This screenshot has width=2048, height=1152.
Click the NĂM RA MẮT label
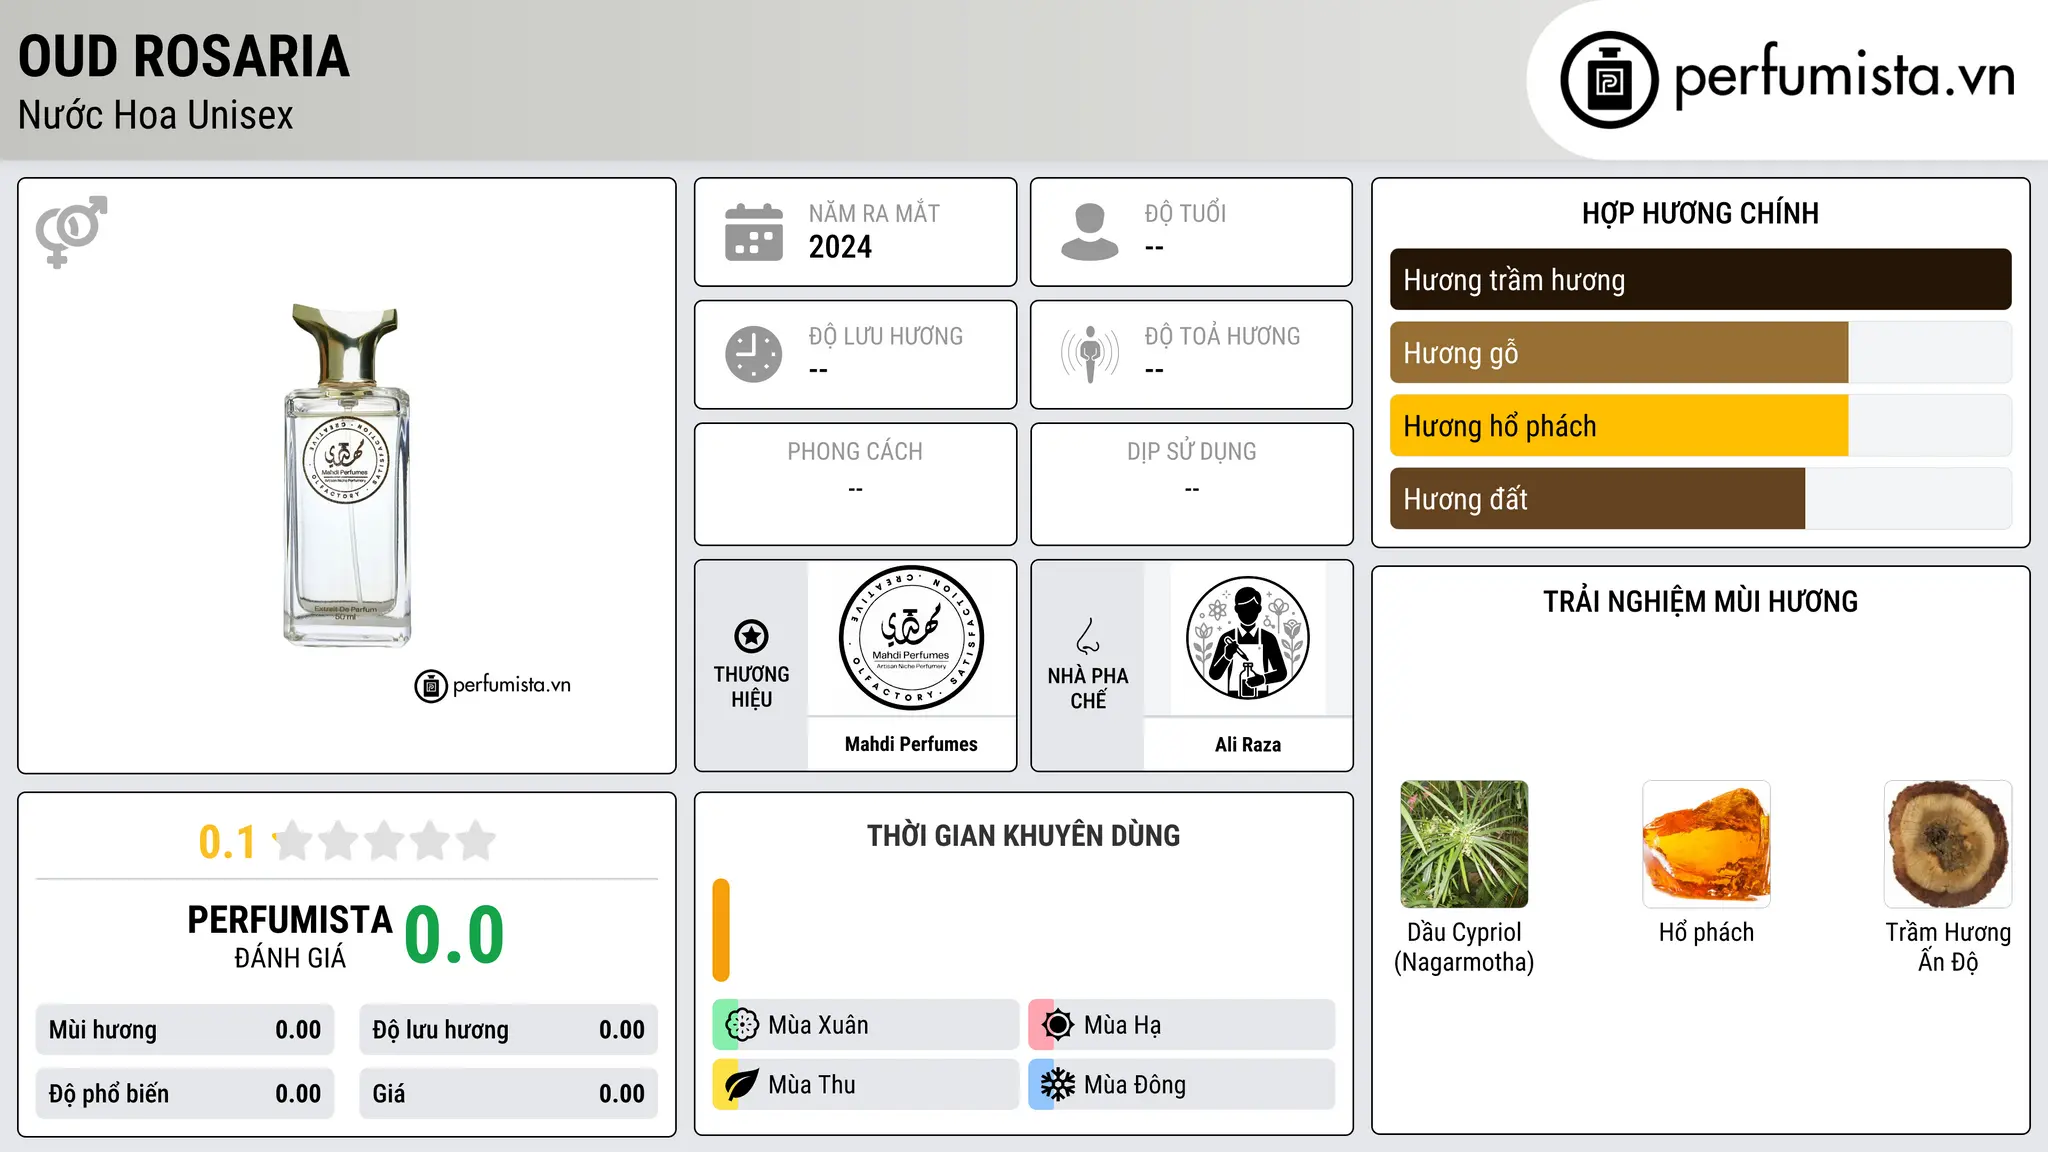(x=874, y=213)
